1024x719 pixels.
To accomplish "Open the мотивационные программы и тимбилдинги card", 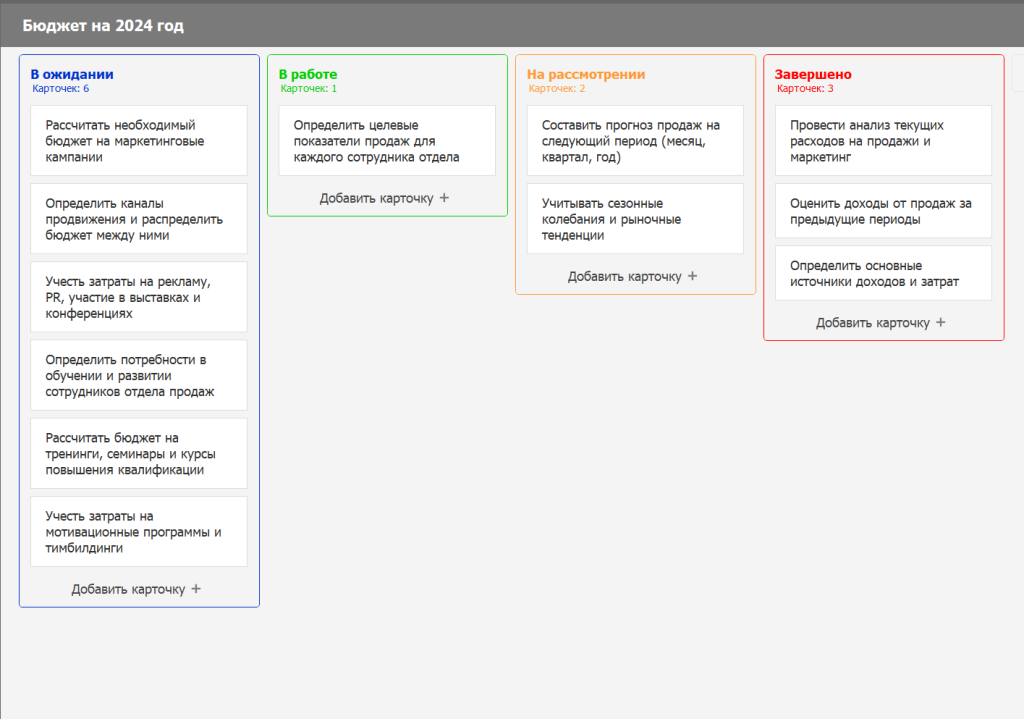I will pos(139,531).
